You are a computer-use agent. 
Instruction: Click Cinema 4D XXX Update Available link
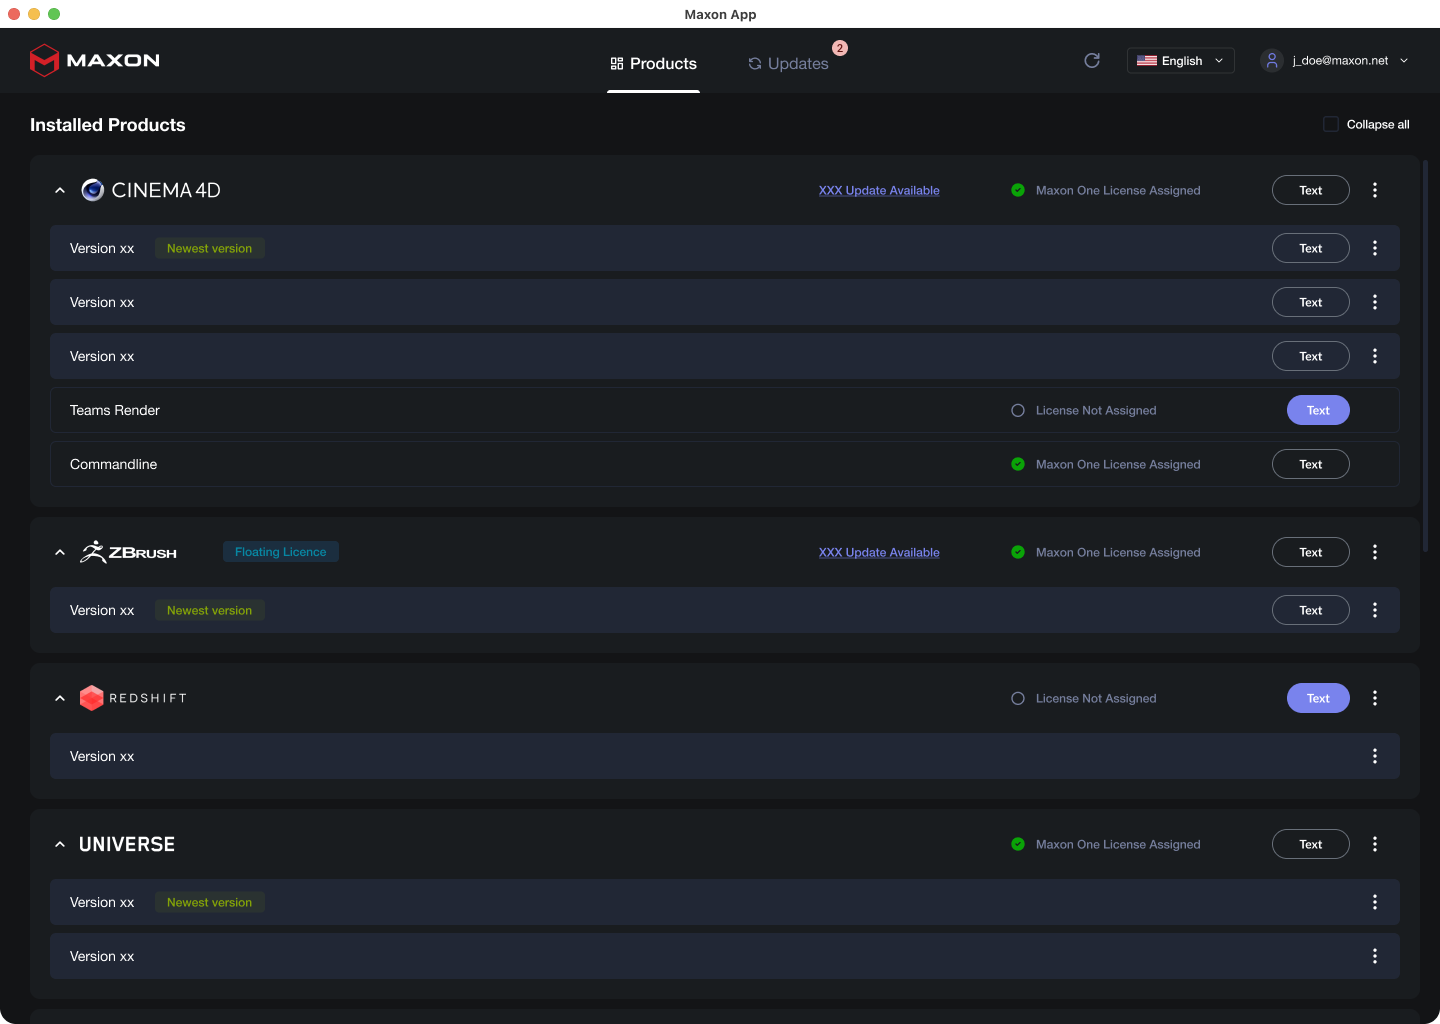(879, 190)
